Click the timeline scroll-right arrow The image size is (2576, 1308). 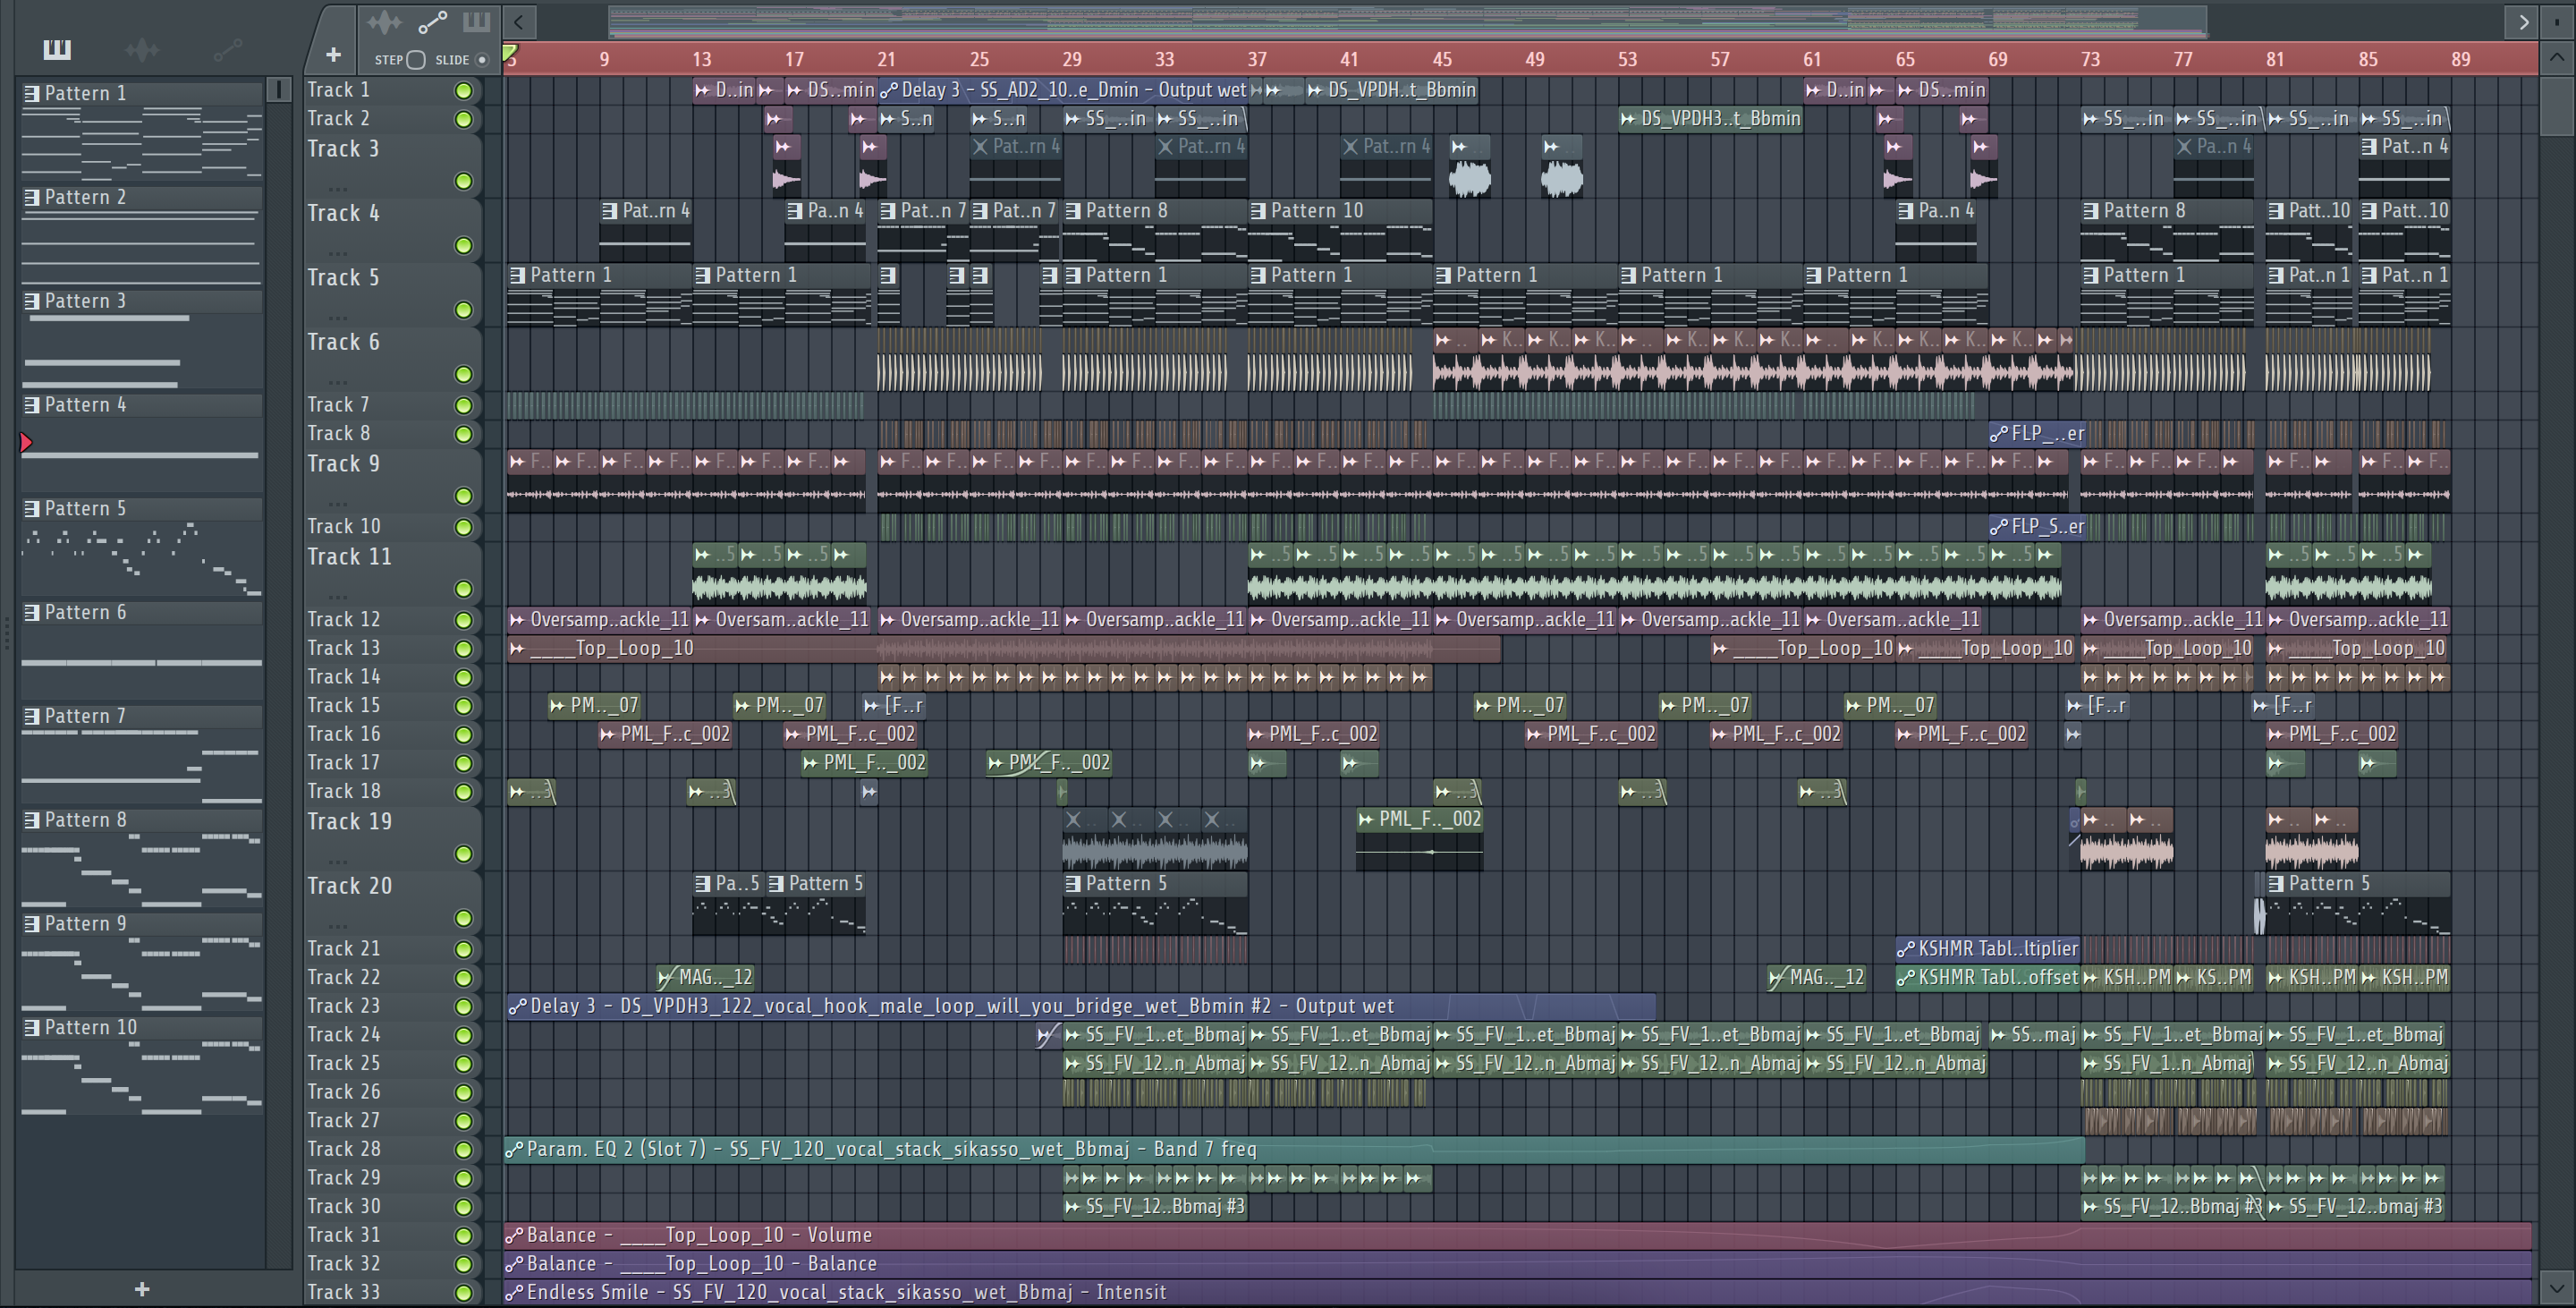pos(2523,21)
